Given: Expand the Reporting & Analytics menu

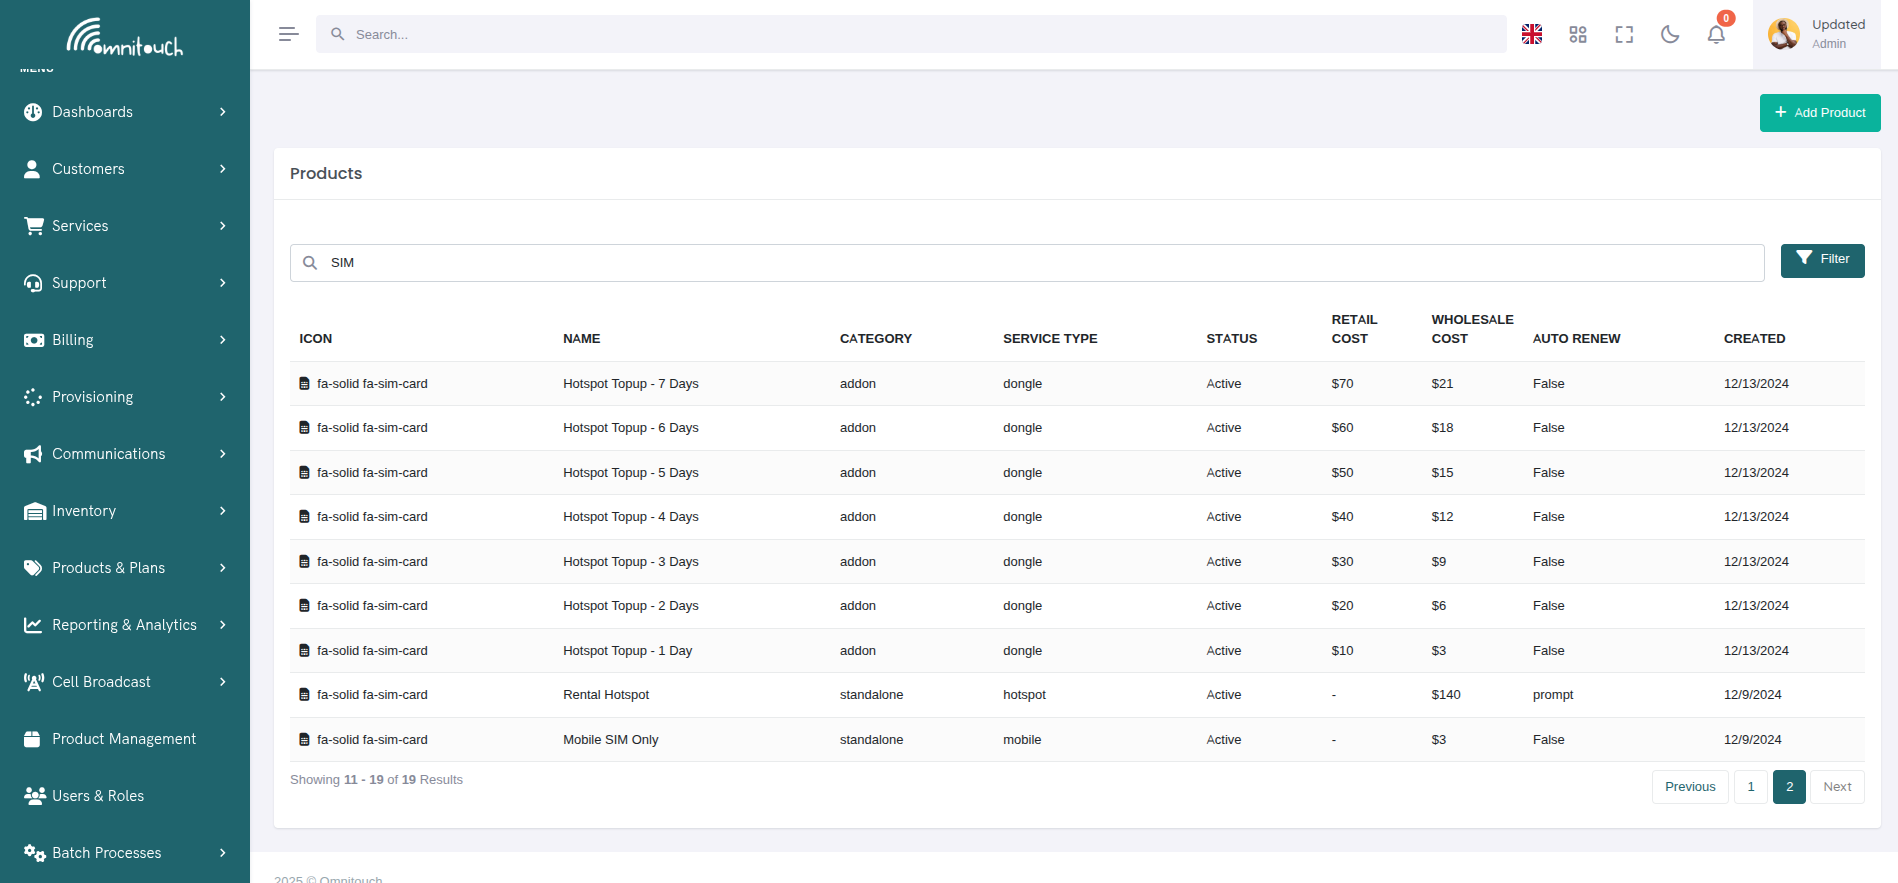Looking at the screenshot, I should point(125,625).
